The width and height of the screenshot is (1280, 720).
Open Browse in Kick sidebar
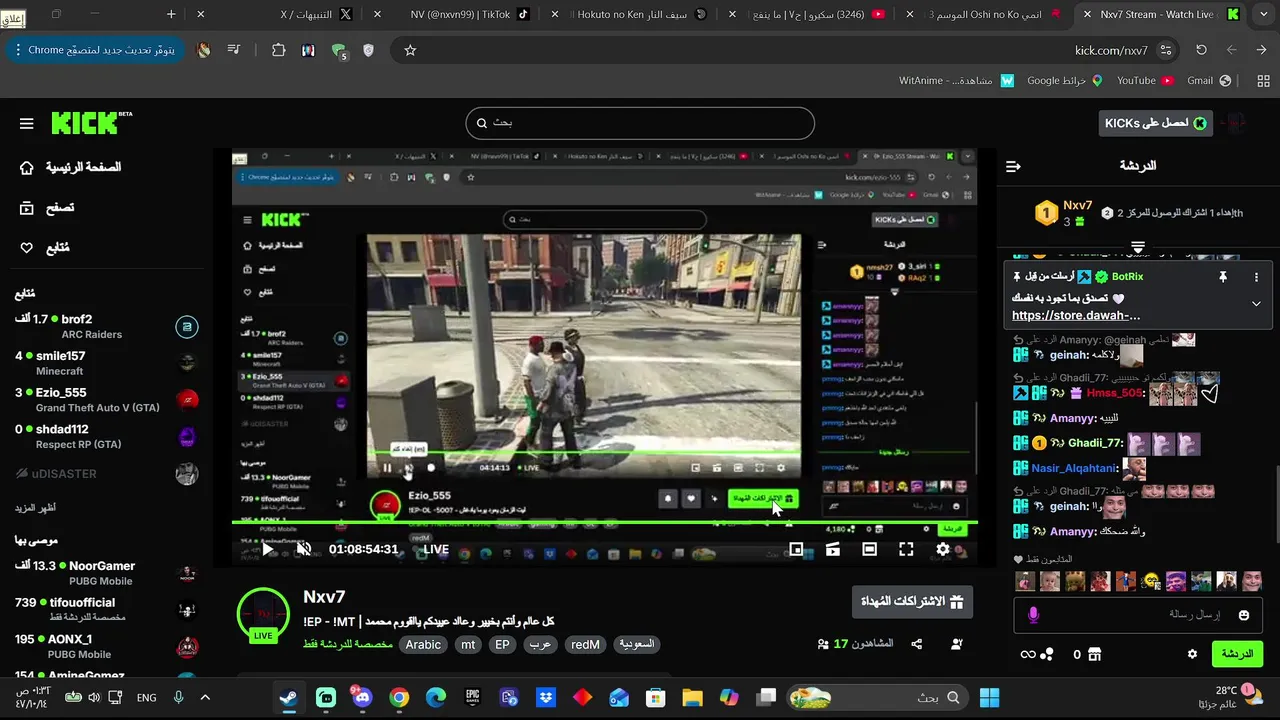[47, 208]
